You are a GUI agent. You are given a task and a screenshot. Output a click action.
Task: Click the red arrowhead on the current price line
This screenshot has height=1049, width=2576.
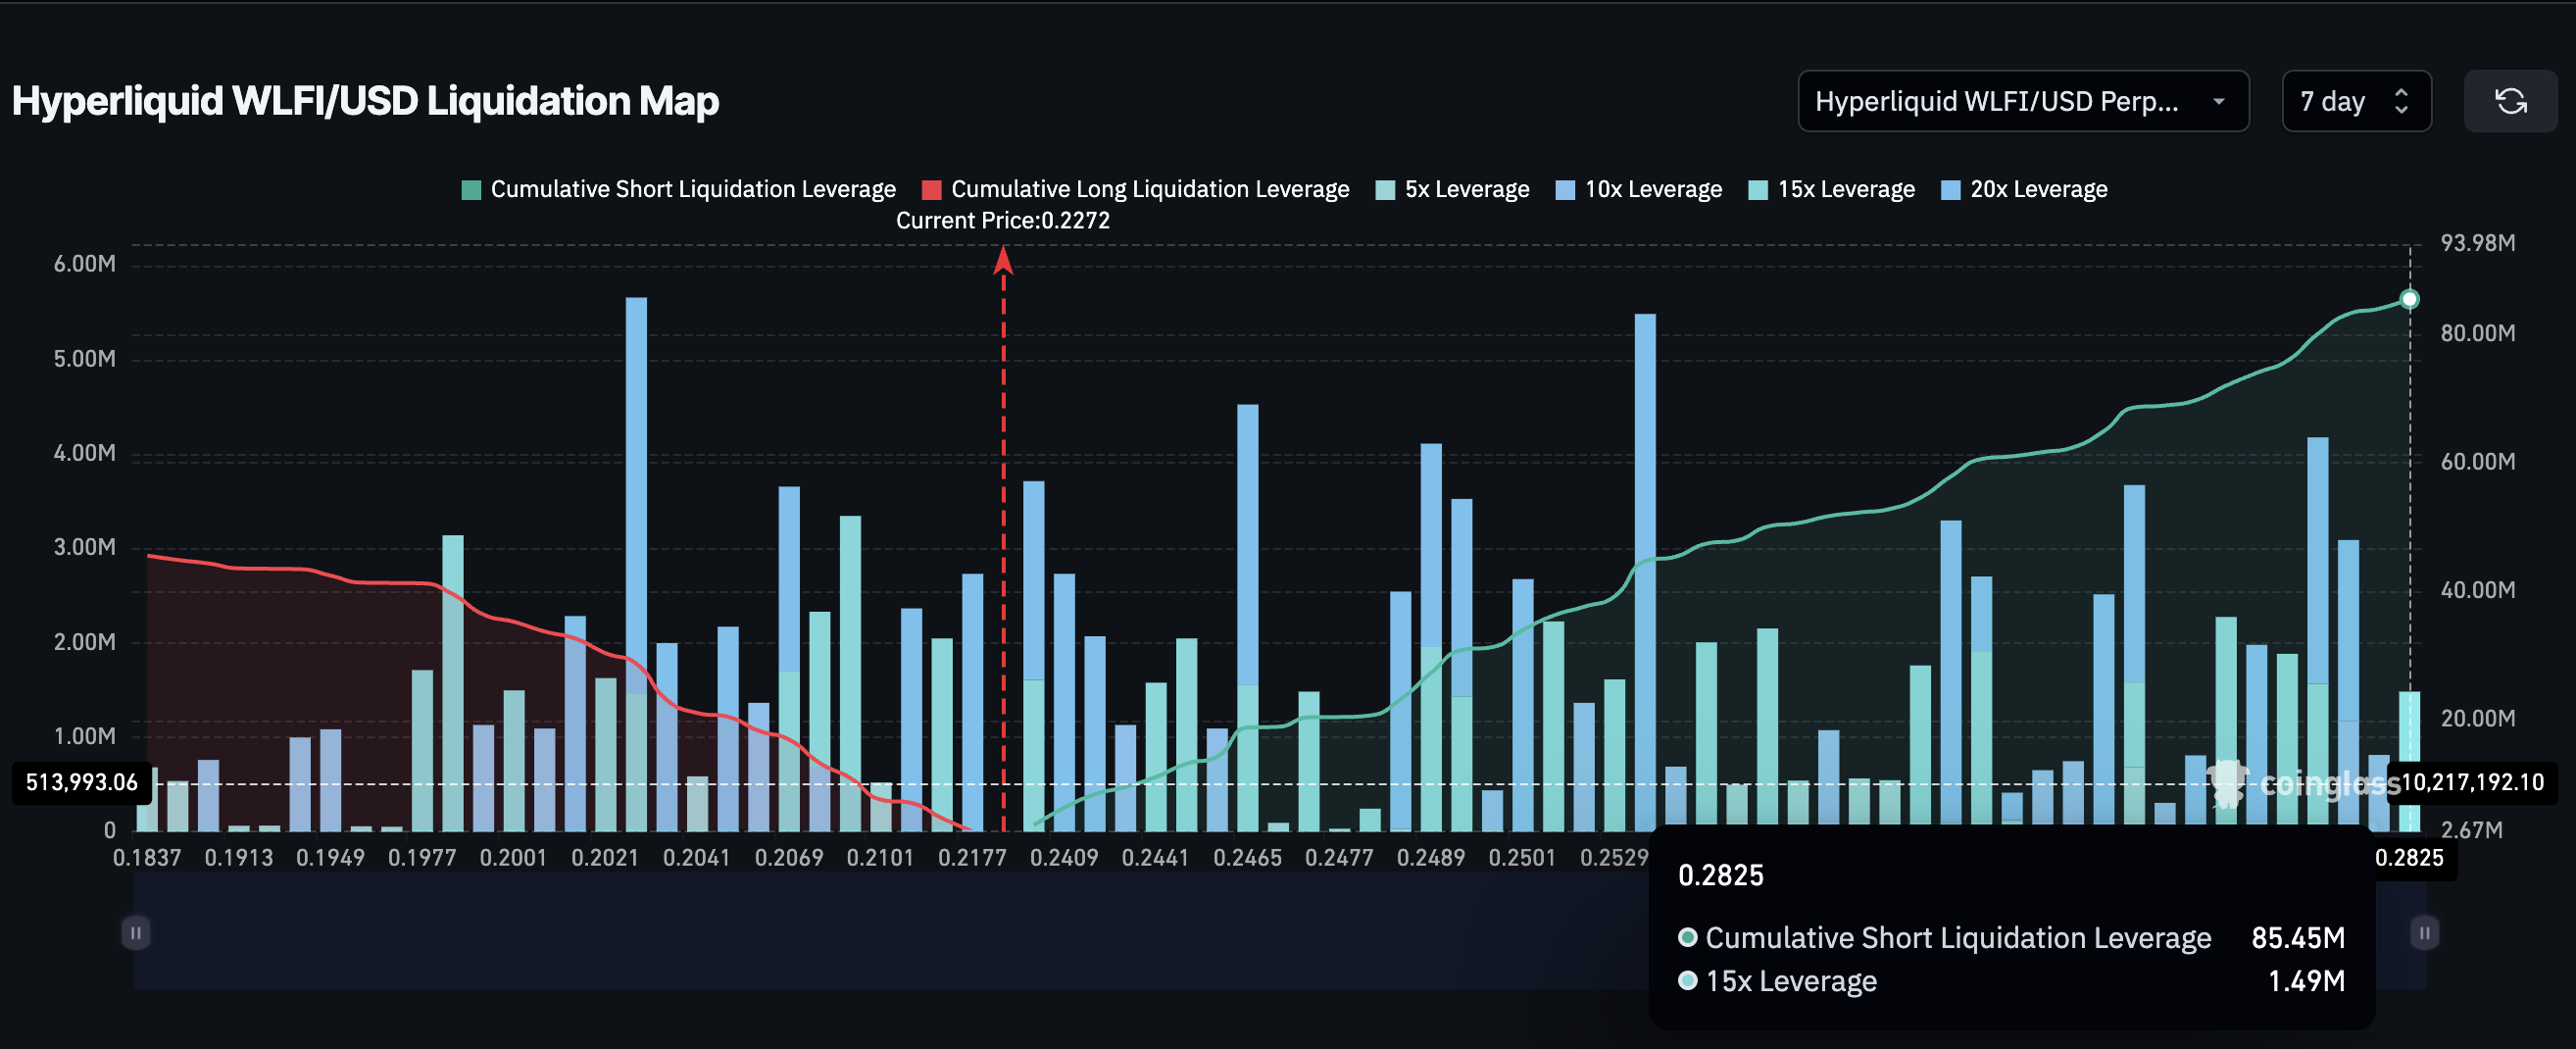click(1003, 261)
